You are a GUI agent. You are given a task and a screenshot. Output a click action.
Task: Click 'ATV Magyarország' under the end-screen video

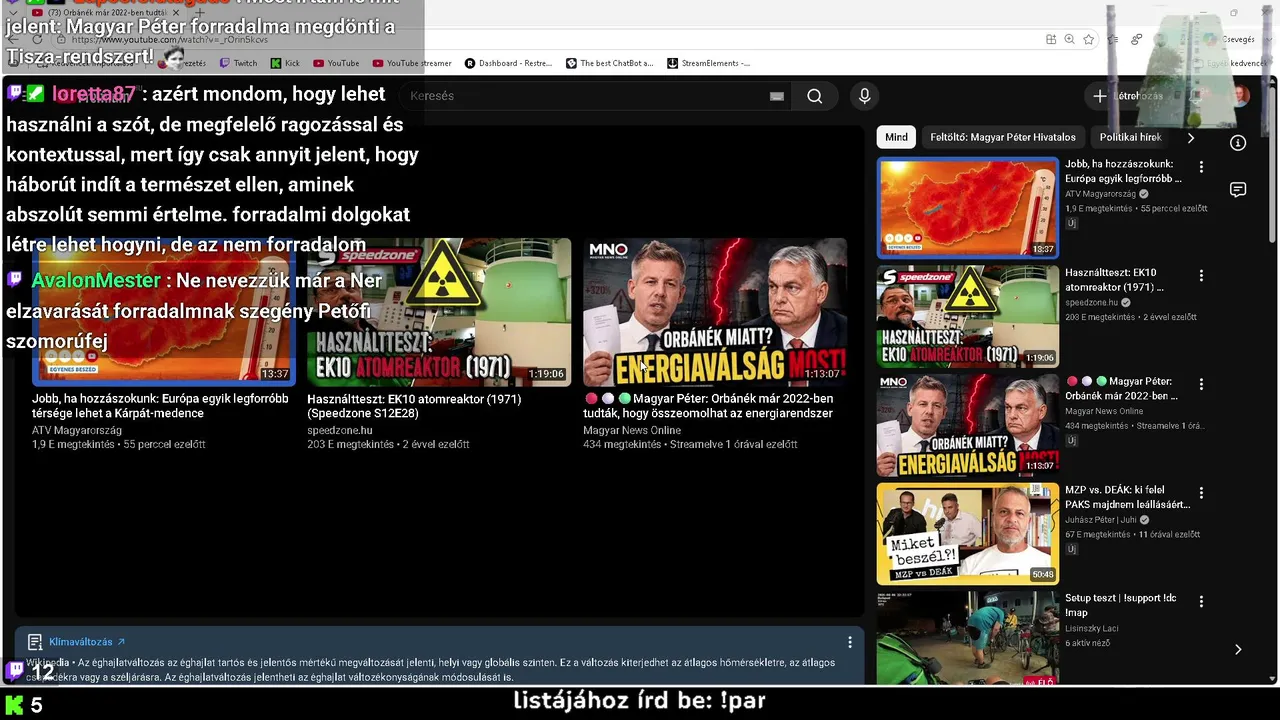click(x=77, y=430)
